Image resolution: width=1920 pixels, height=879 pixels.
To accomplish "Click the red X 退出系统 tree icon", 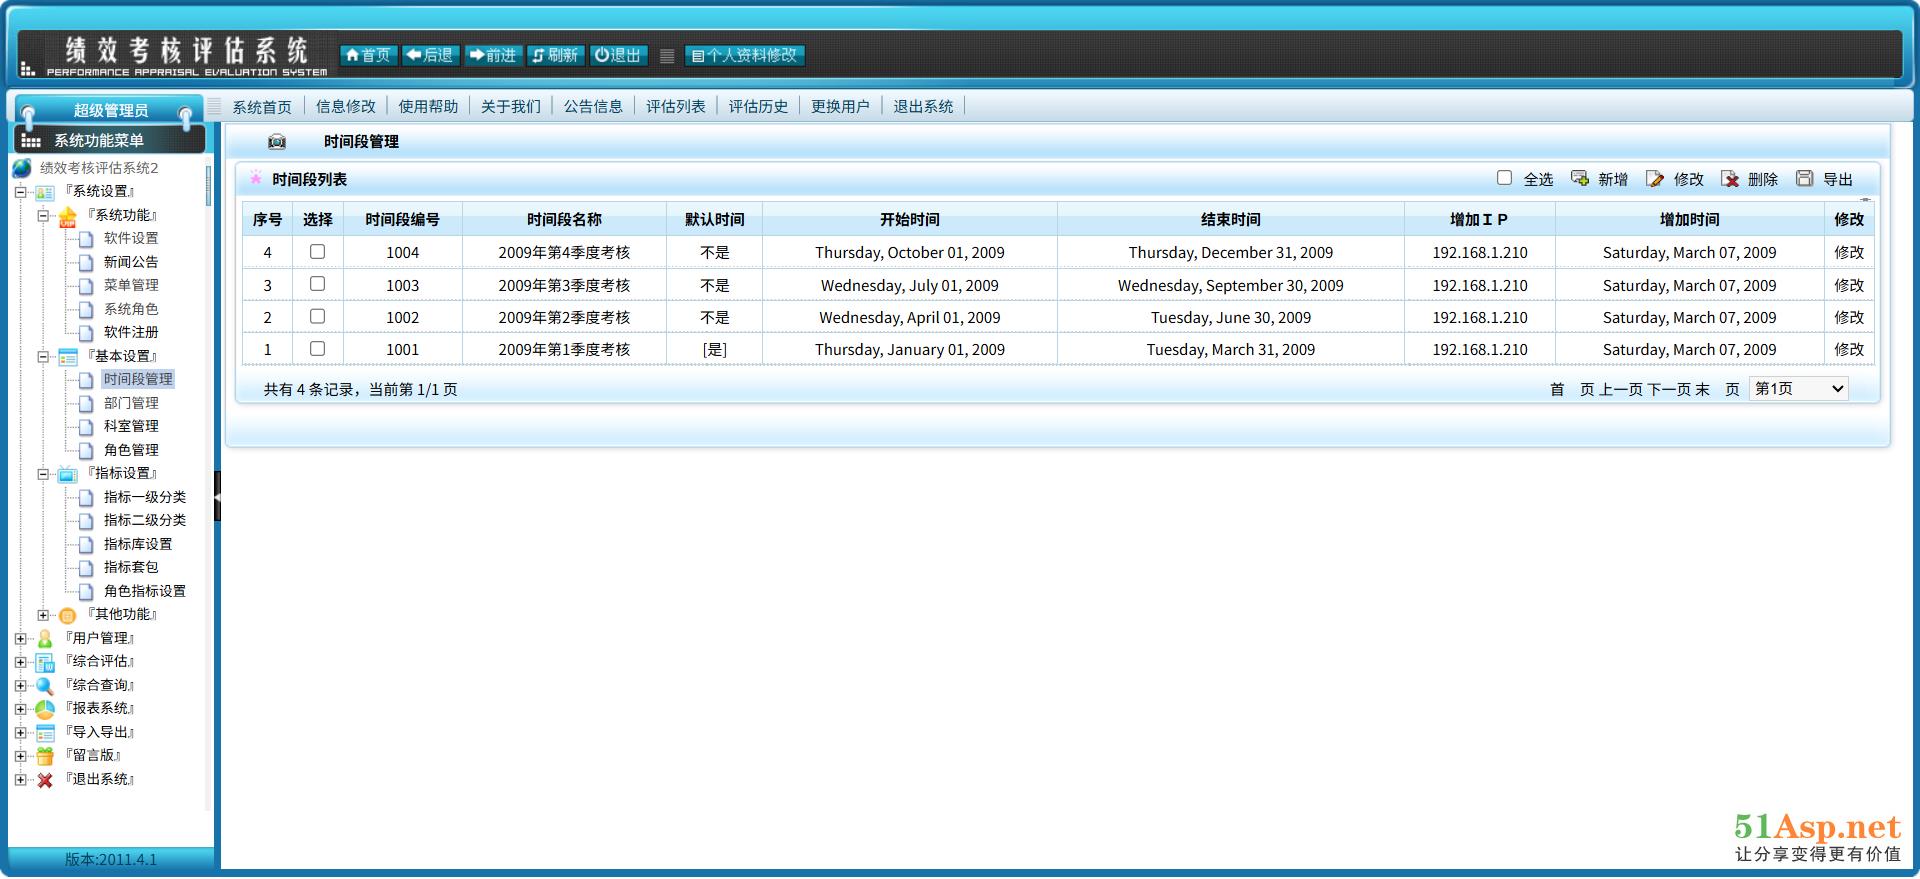I will point(45,780).
